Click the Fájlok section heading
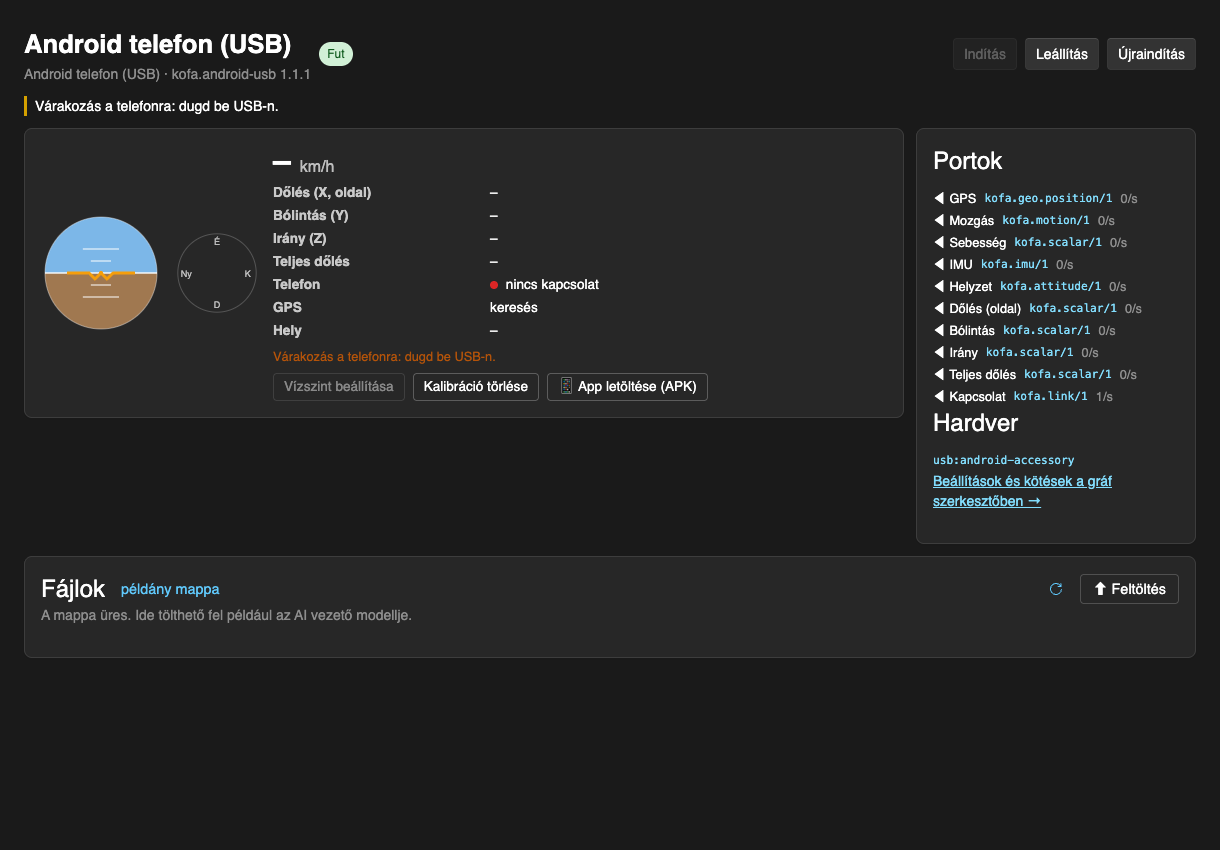The width and height of the screenshot is (1220, 850). pyautogui.click(x=73, y=589)
